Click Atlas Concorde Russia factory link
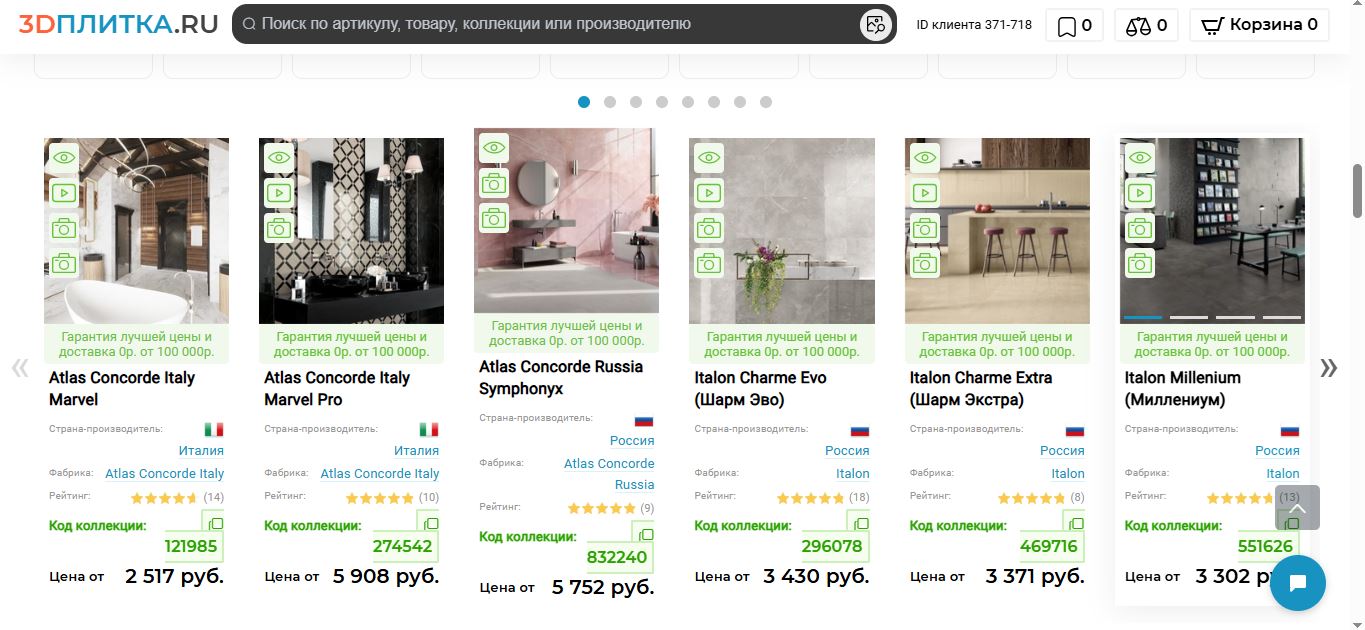This screenshot has width=1365, height=630. (x=609, y=474)
